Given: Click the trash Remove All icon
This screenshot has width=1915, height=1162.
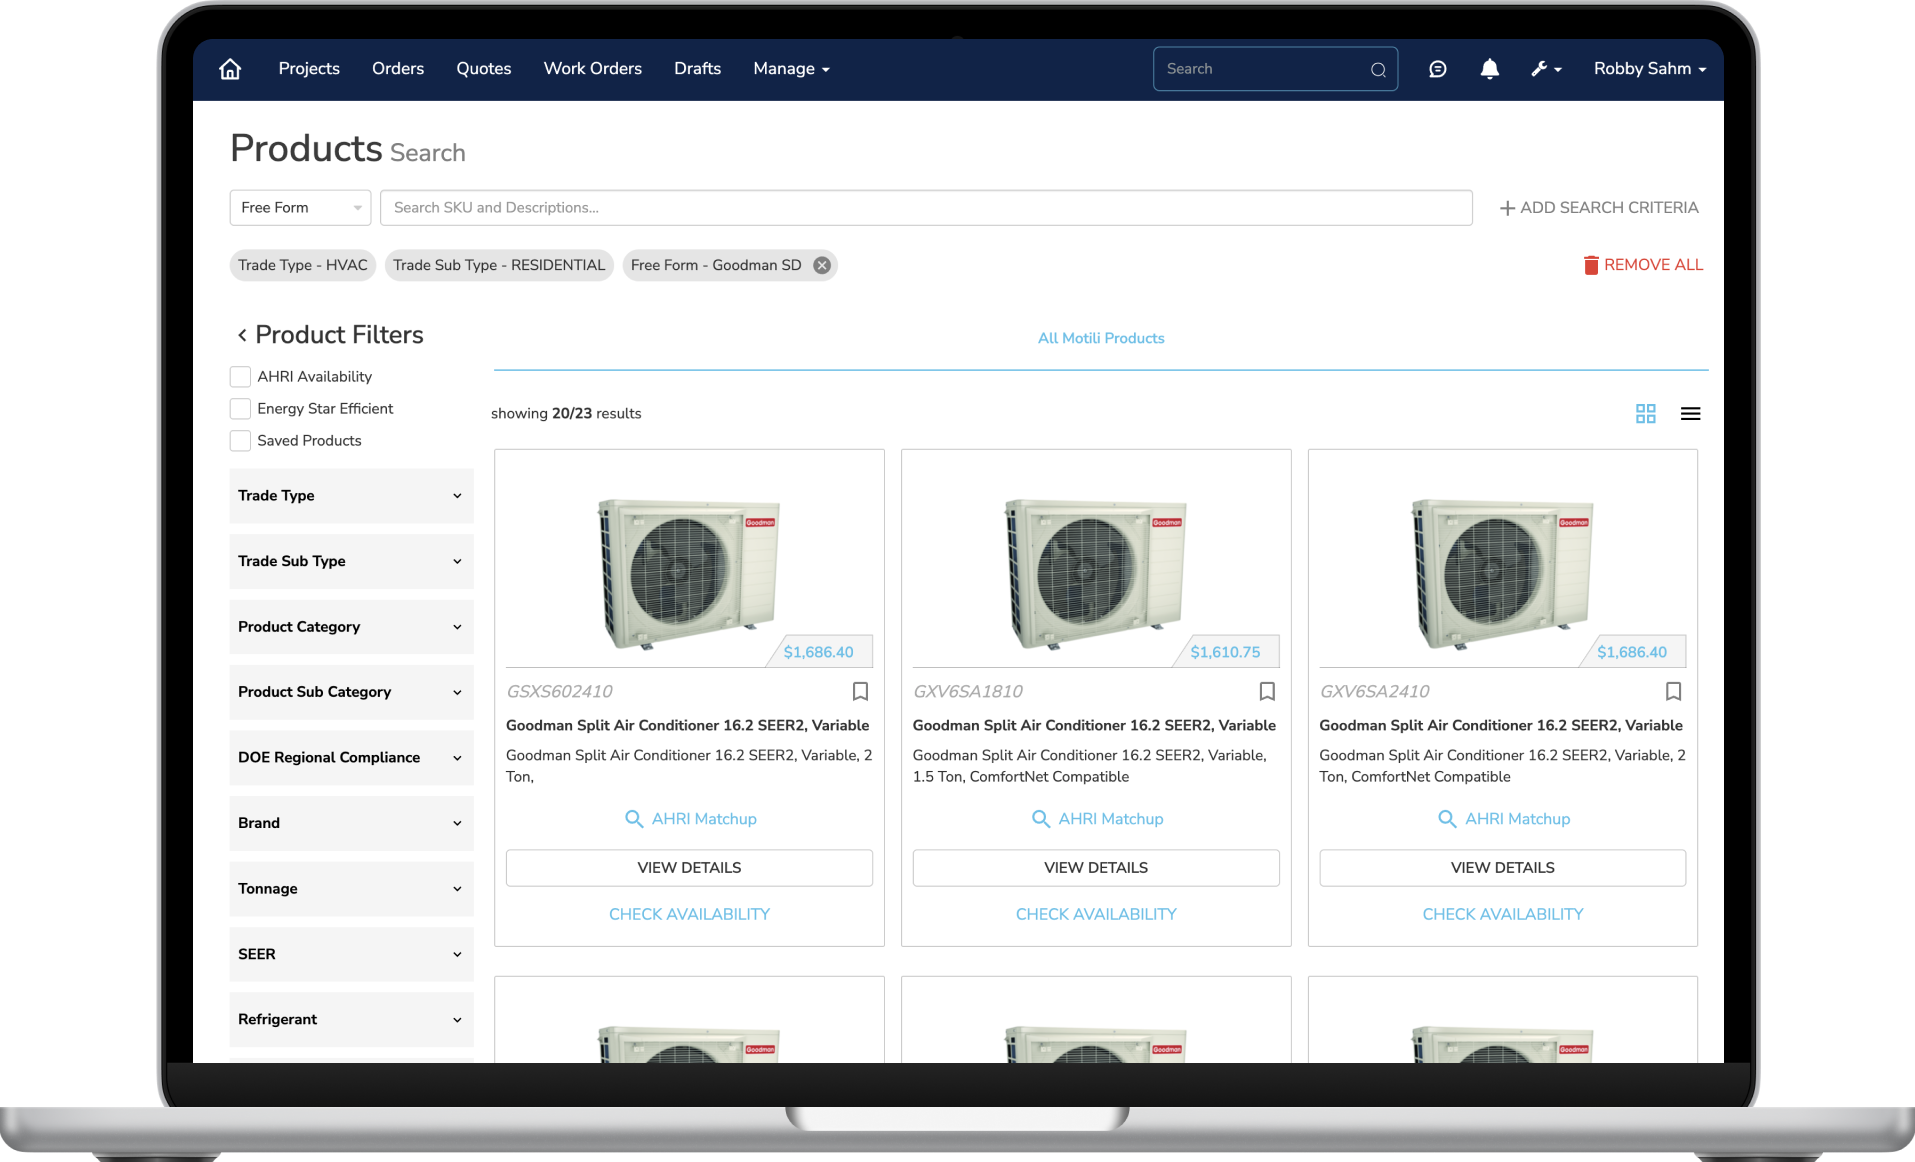Looking at the screenshot, I should pos(1591,265).
